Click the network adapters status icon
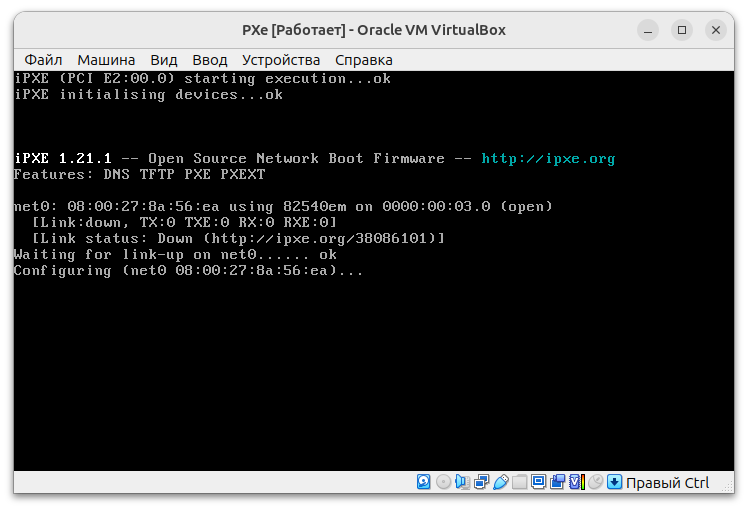The image size is (748, 510). [481, 482]
